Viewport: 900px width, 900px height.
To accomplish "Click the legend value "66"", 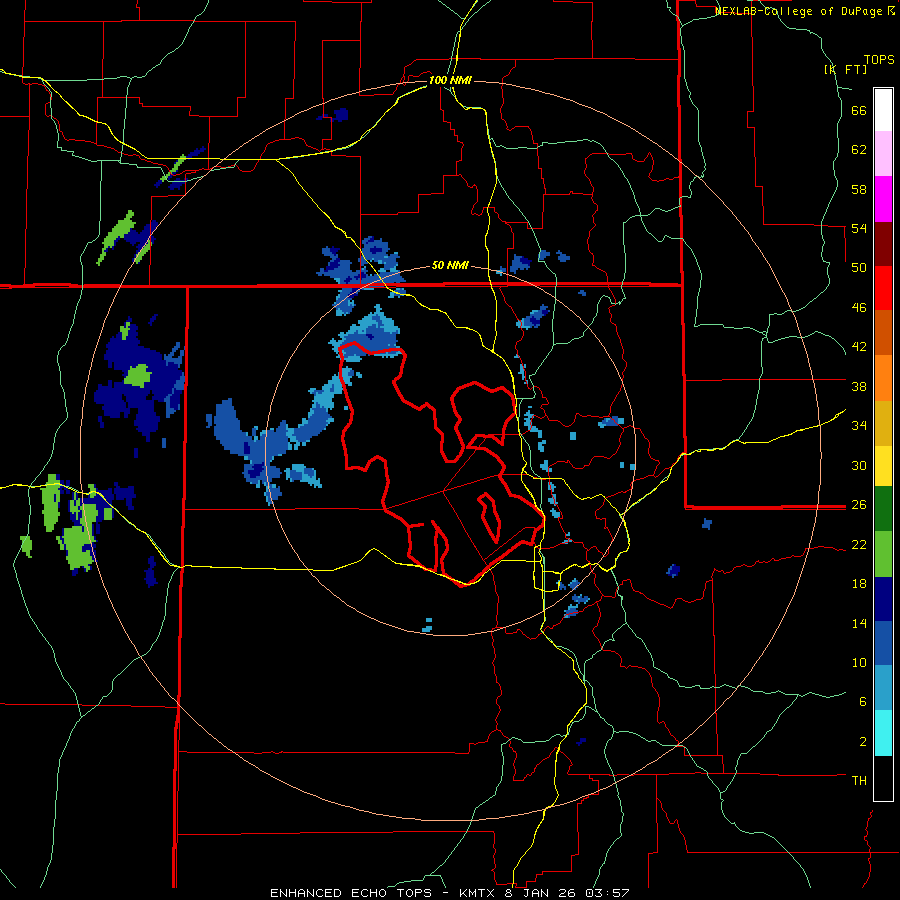I will (x=859, y=110).
